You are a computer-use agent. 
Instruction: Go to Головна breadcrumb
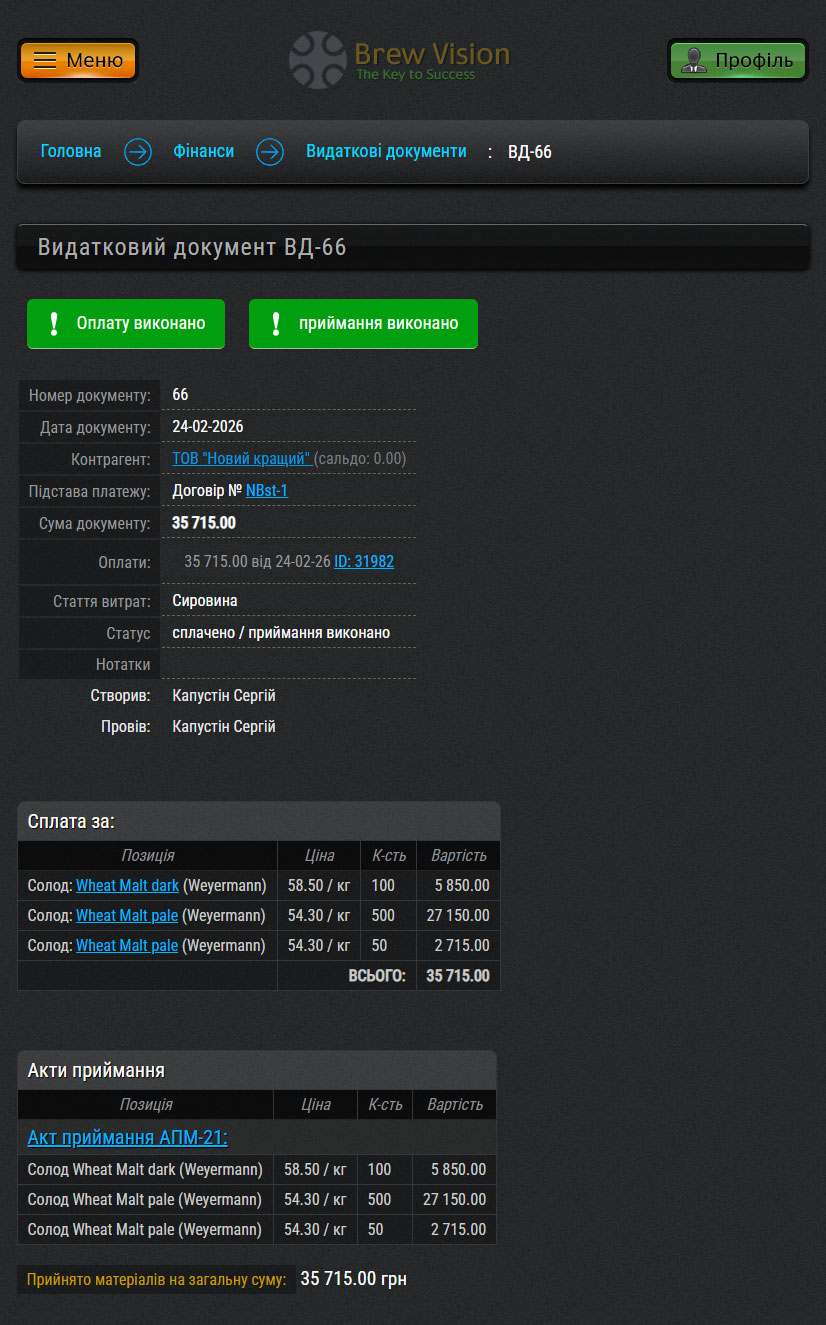71,152
